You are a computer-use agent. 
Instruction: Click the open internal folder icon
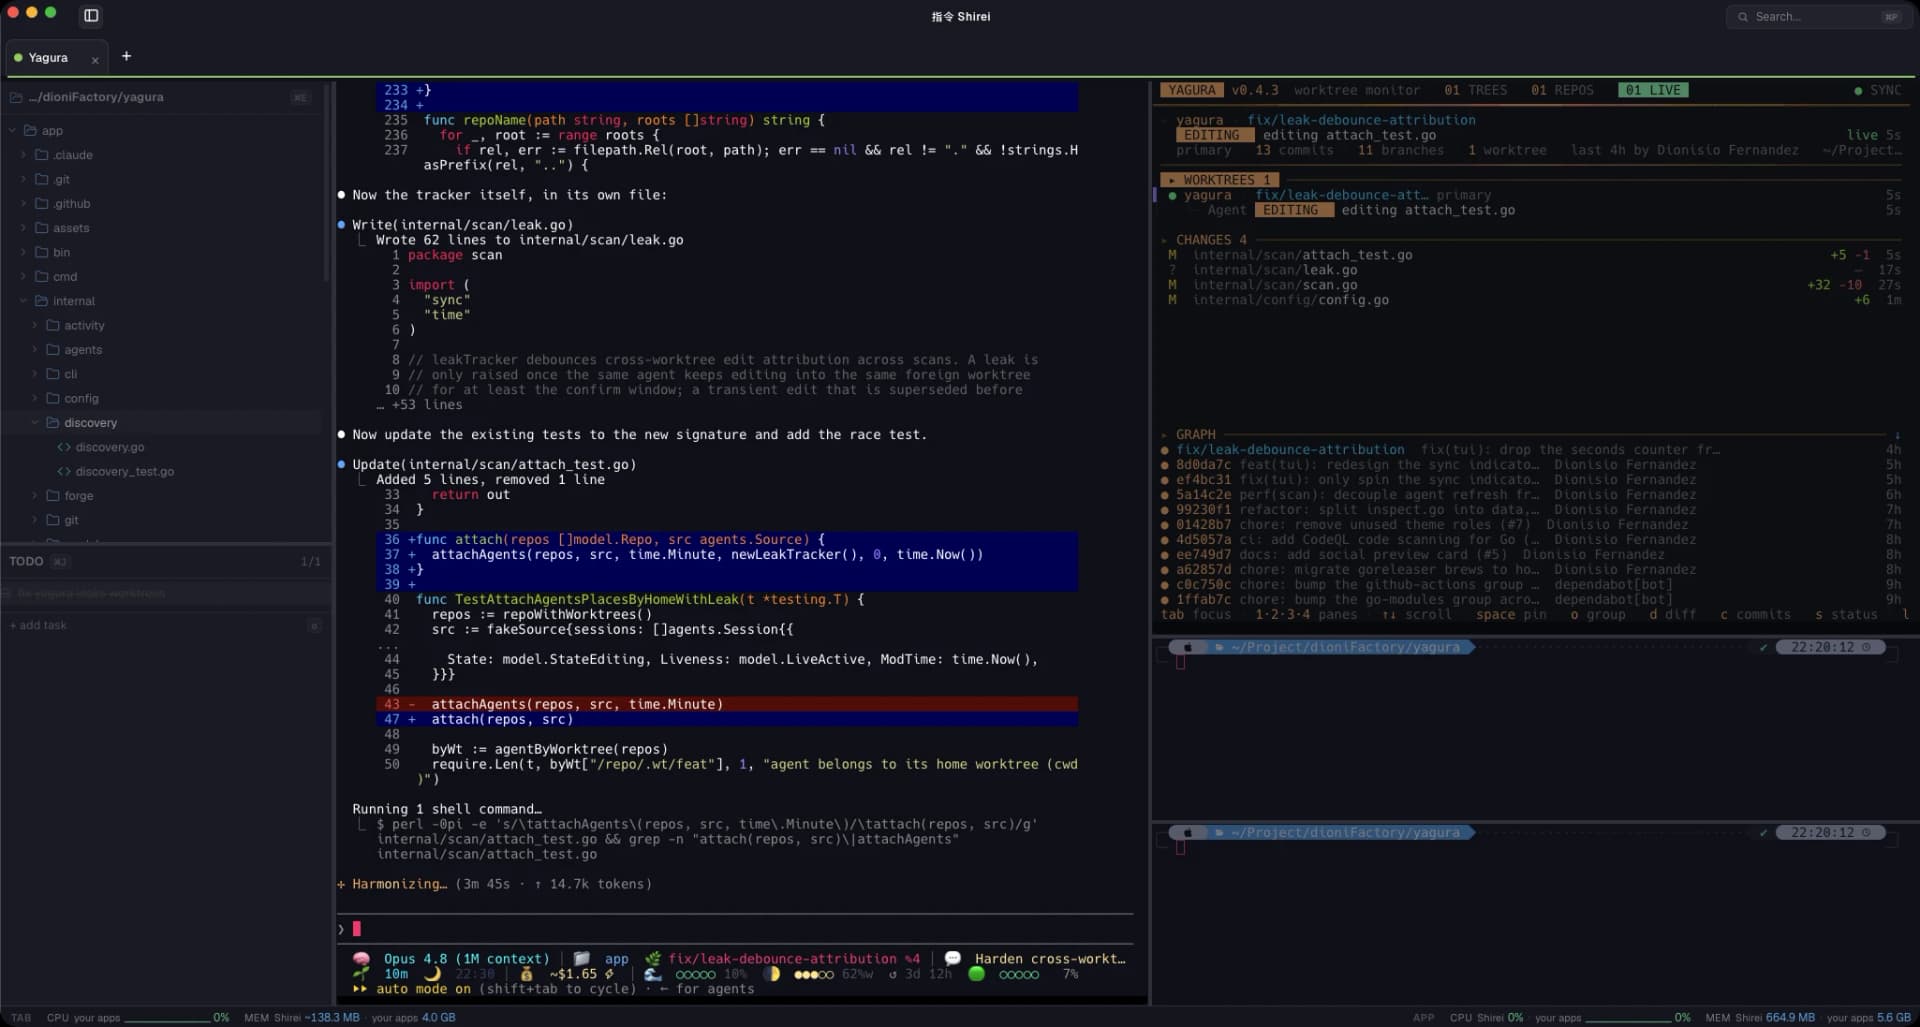(x=42, y=301)
